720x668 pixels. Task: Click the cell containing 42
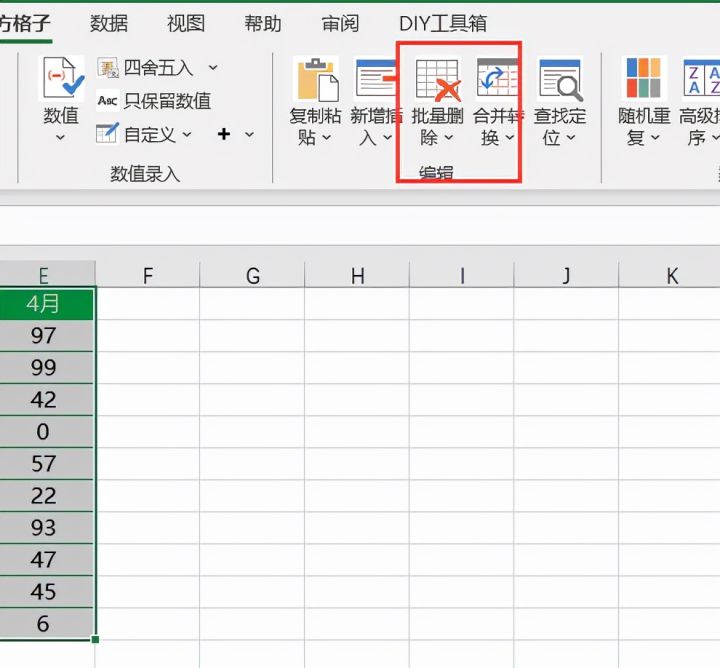(x=47, y=399)
